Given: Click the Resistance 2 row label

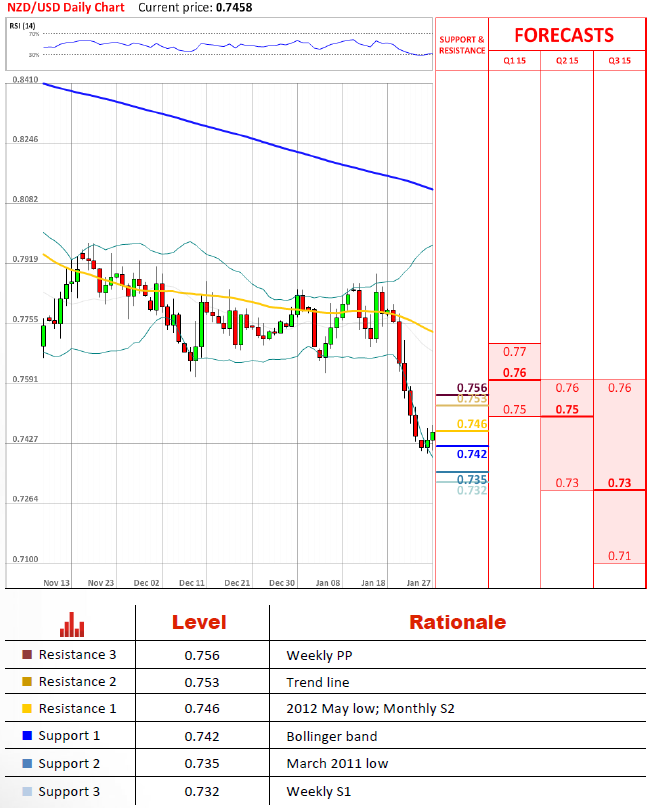Looking at the screenshot, I should click(x=77, y=681).
